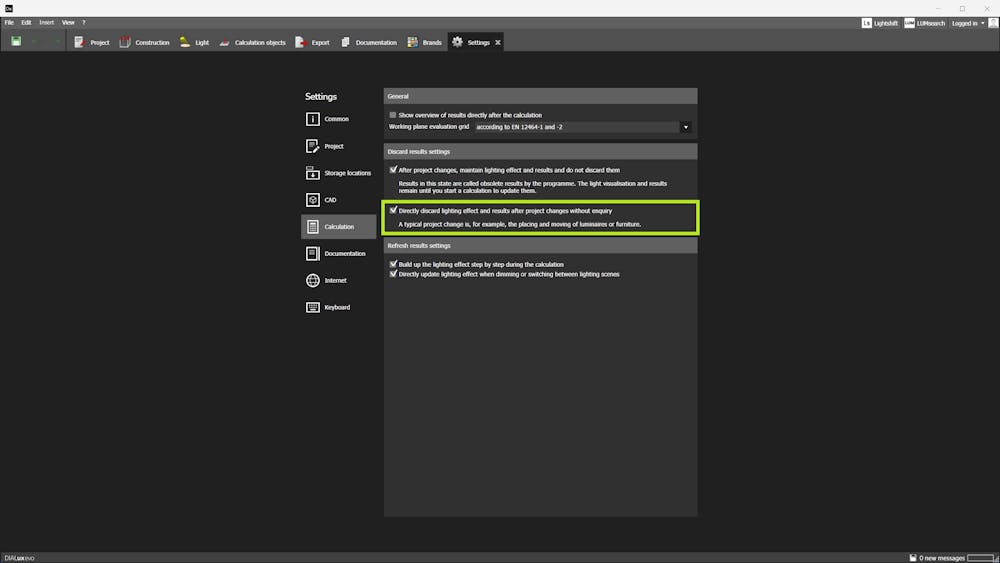Open the ? help menu

[x=84, y=22]
